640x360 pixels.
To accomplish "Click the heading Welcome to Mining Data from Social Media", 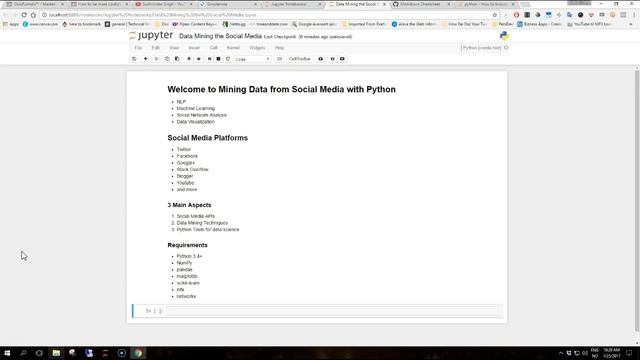I will [x=281, y=89].
